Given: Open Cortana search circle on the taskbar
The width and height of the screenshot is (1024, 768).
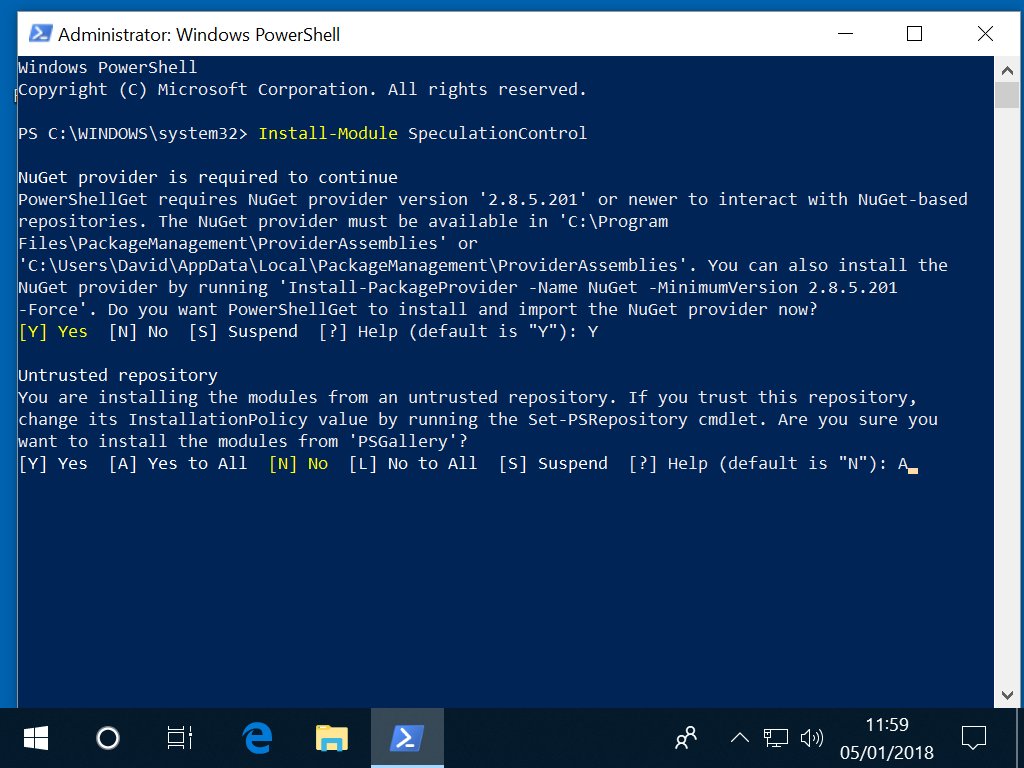Looking at the screenshot, I should point(107,738).
